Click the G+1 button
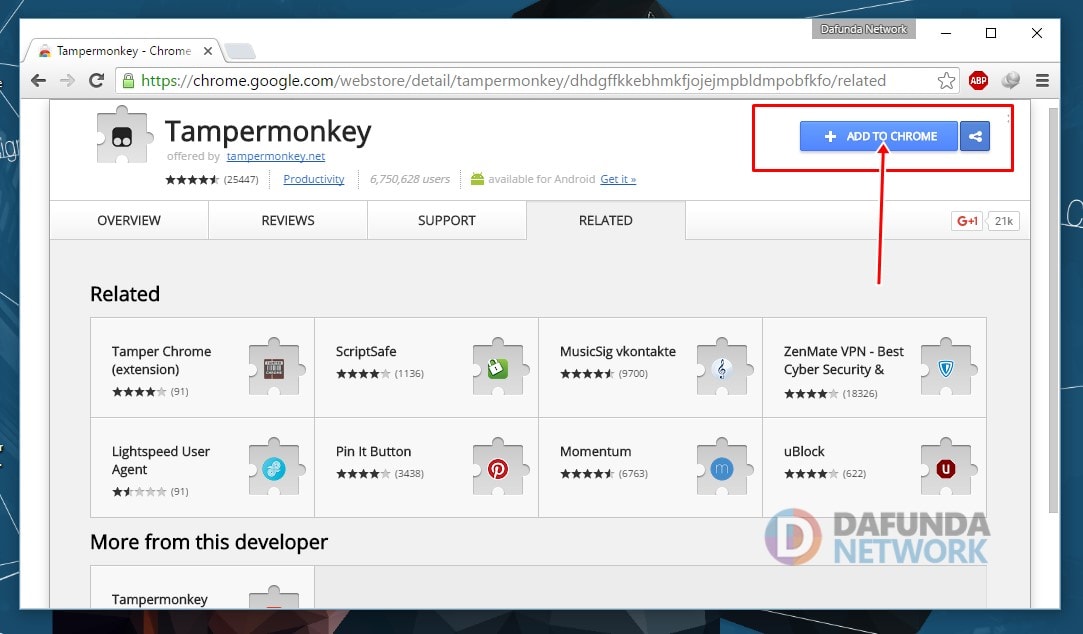The height and width of the screenshot is (634, 1083). click(967, 221)
